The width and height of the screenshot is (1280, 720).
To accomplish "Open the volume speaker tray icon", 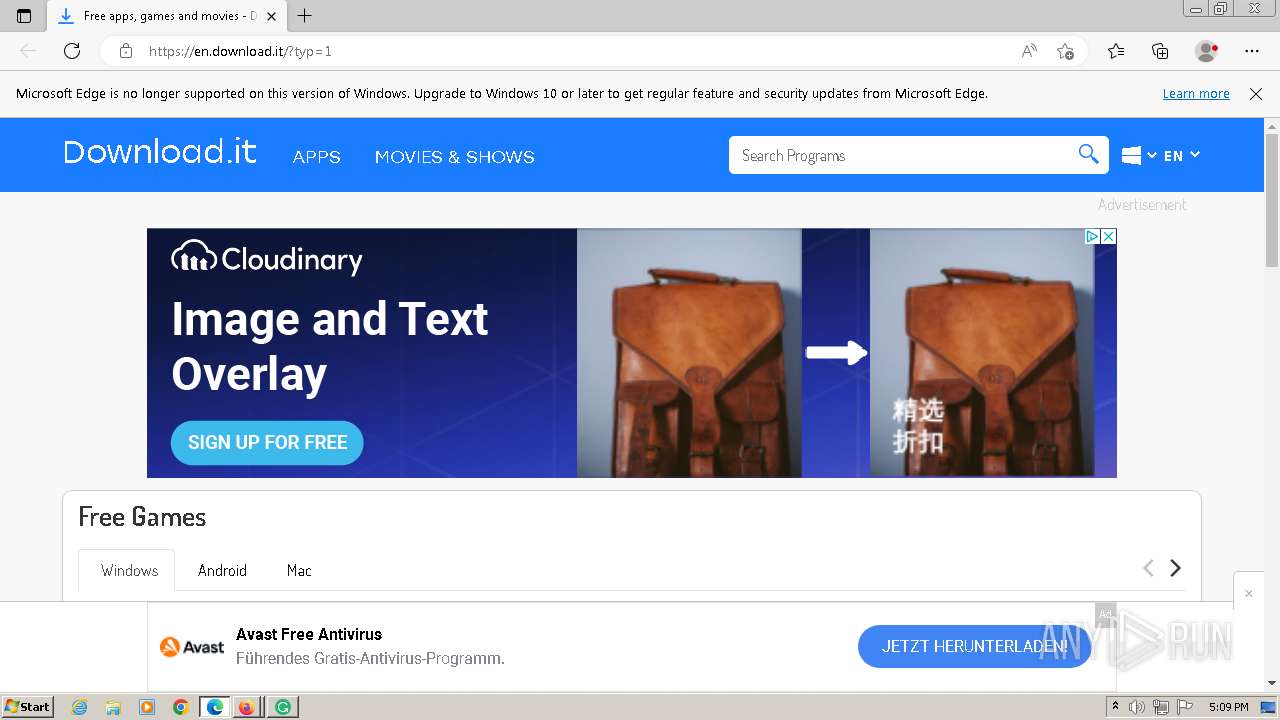I will (1137, 707).
